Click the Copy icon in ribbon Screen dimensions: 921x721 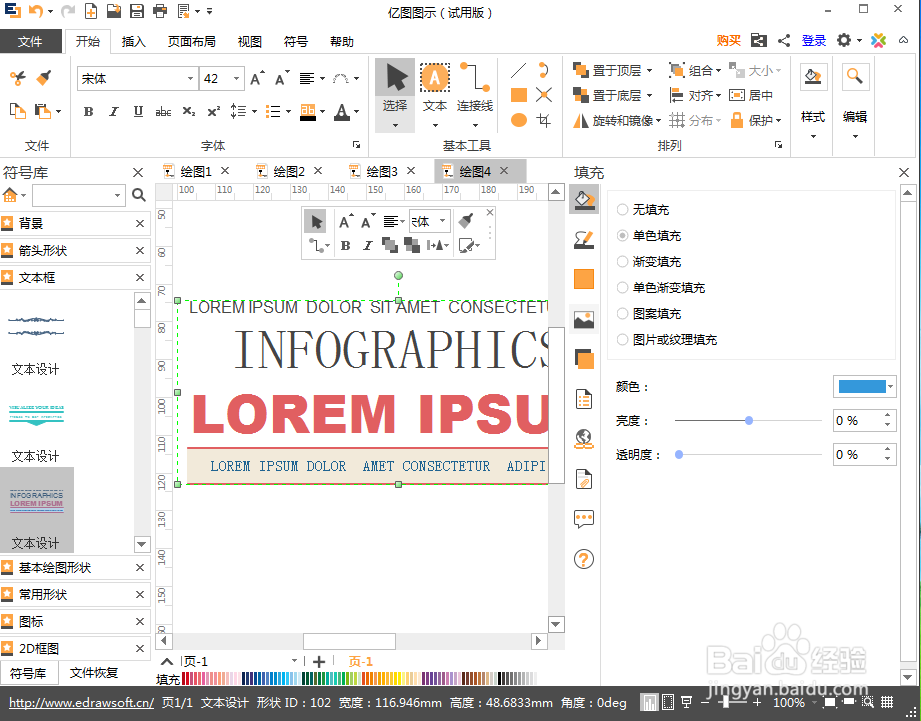[18, 110]
